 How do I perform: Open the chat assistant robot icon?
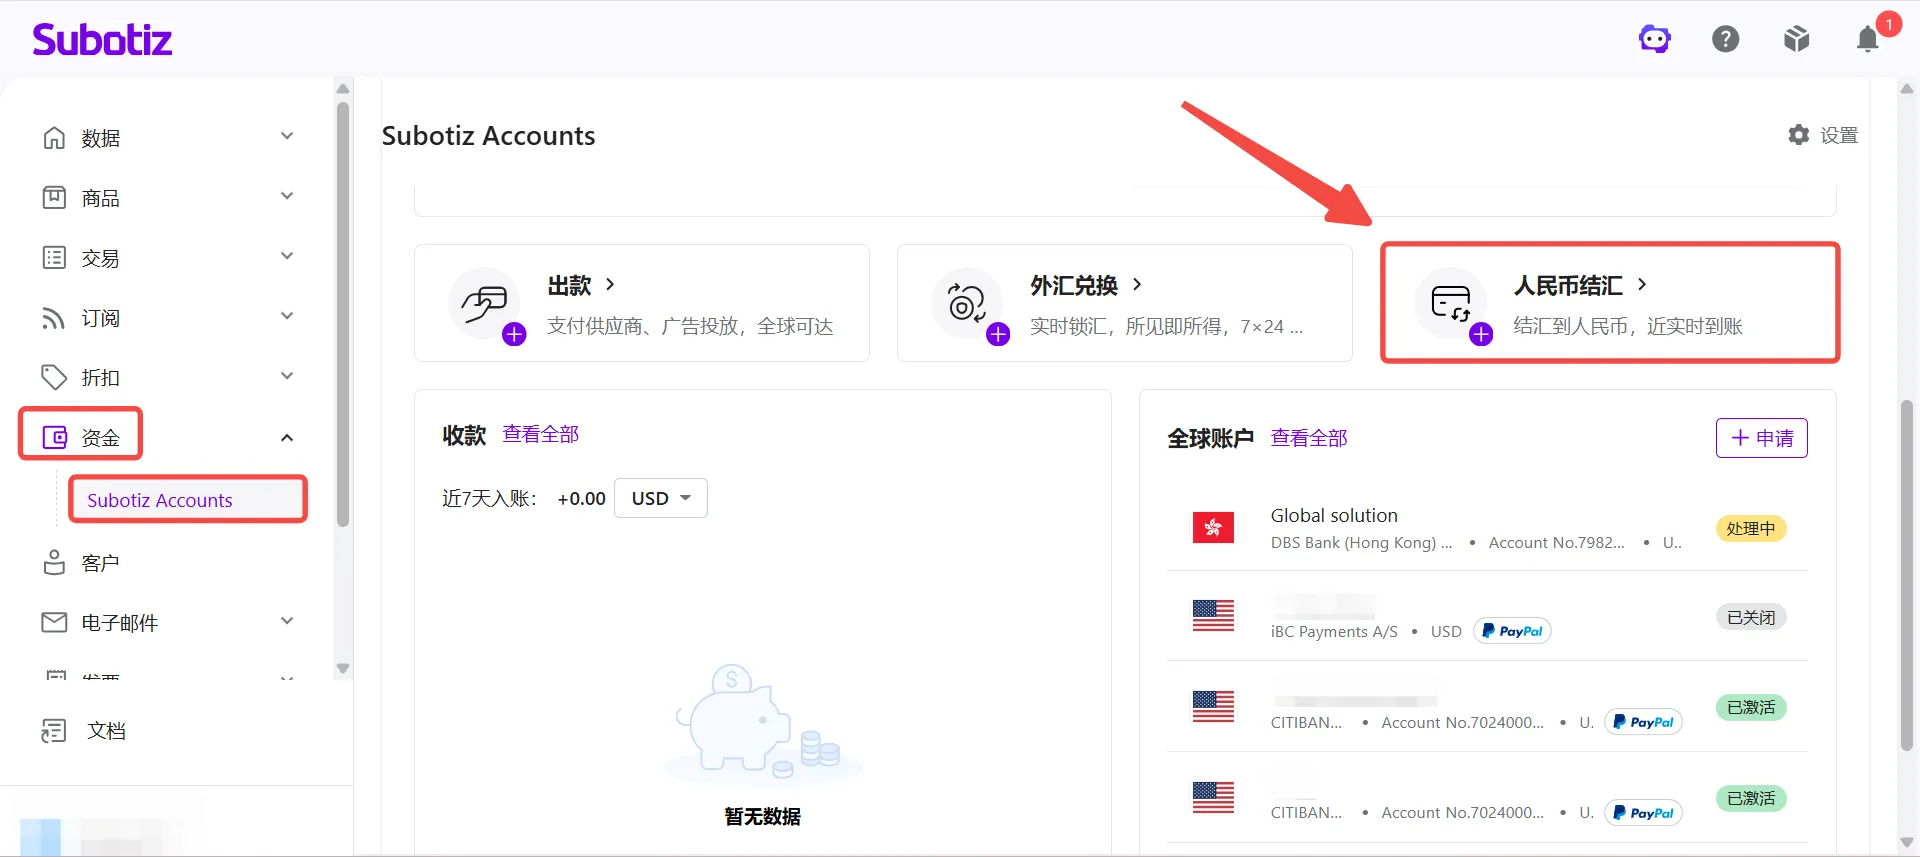coord(1655,39)
